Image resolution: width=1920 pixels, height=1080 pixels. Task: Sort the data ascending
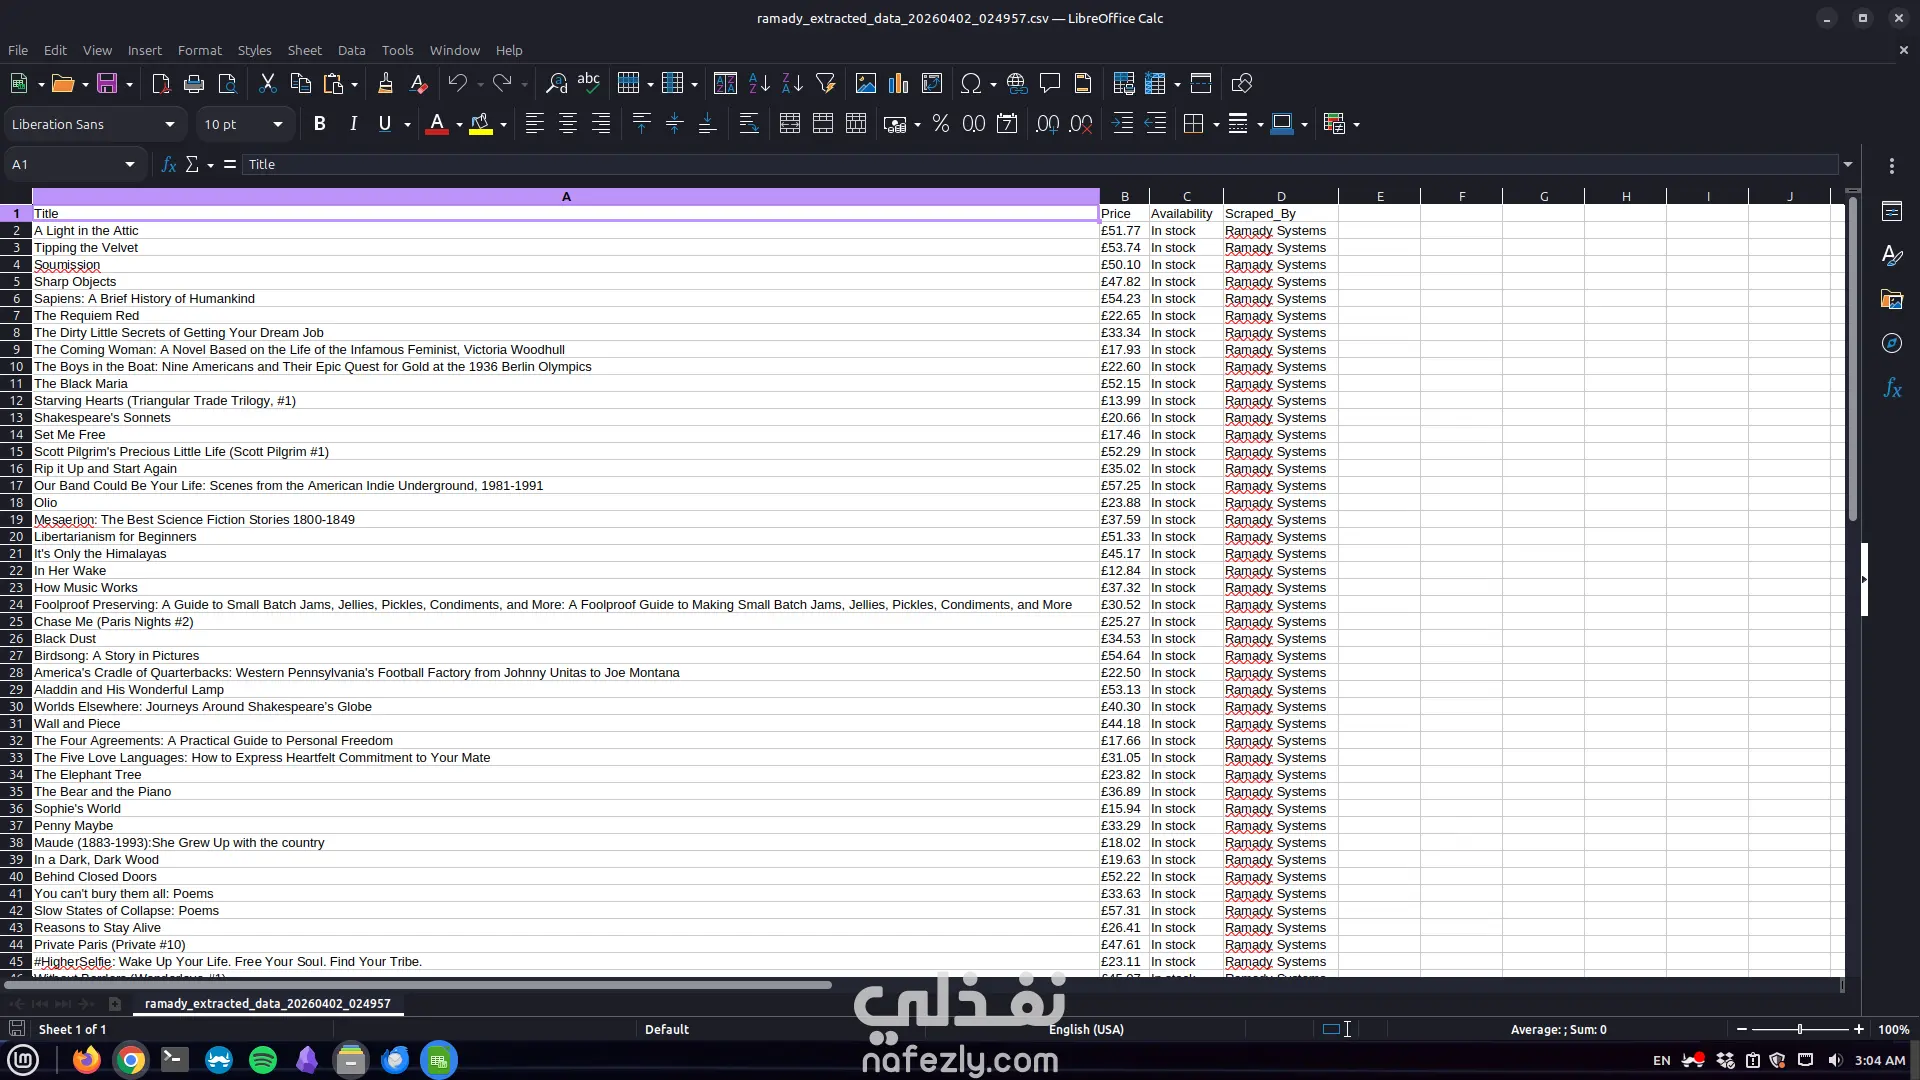pos(759,84)
